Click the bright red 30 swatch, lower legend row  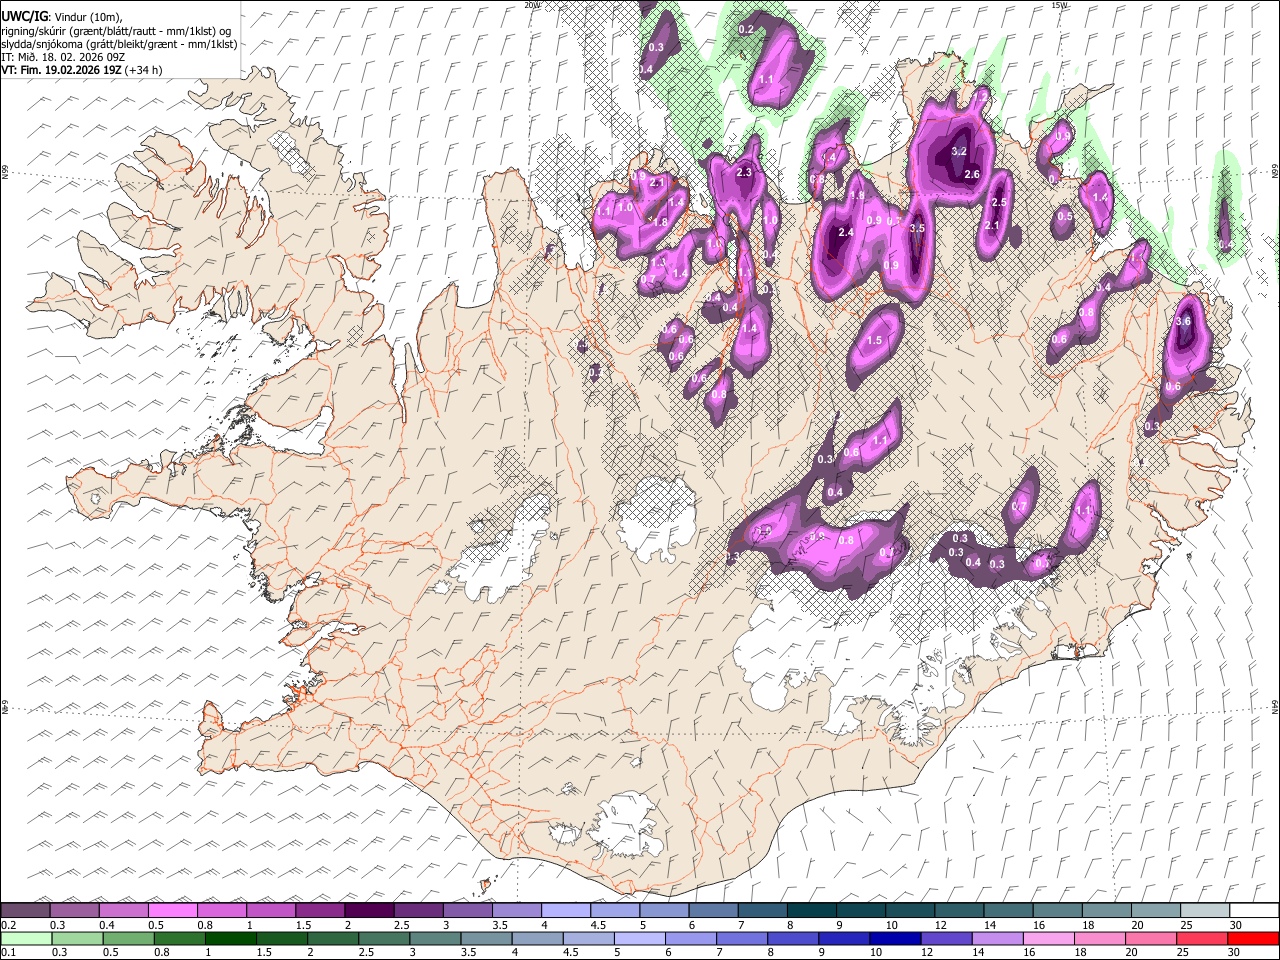1253,938
